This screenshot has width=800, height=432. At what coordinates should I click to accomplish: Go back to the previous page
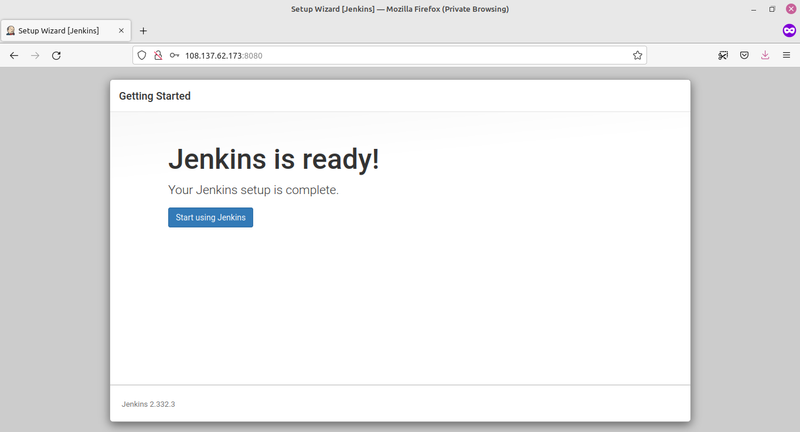click(x=14, y=56)
